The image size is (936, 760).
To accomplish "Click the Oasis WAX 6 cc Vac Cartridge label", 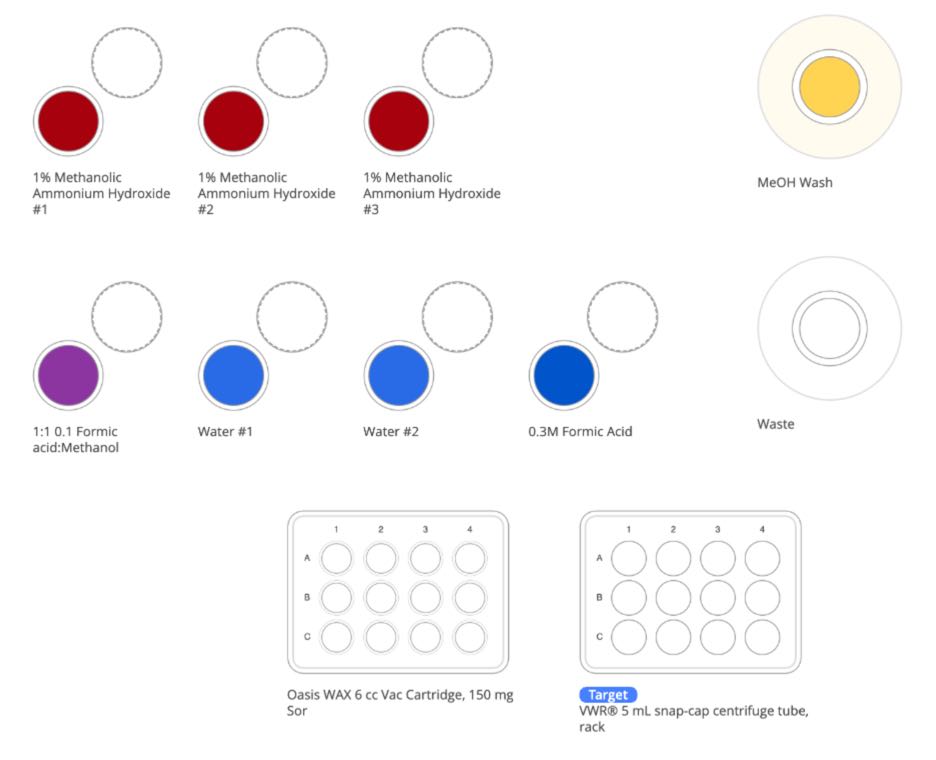I will [x=400, y=695].
